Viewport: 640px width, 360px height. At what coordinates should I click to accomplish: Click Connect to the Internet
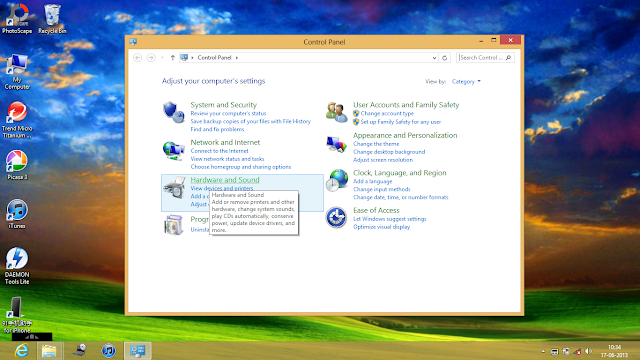pos(219,151)
